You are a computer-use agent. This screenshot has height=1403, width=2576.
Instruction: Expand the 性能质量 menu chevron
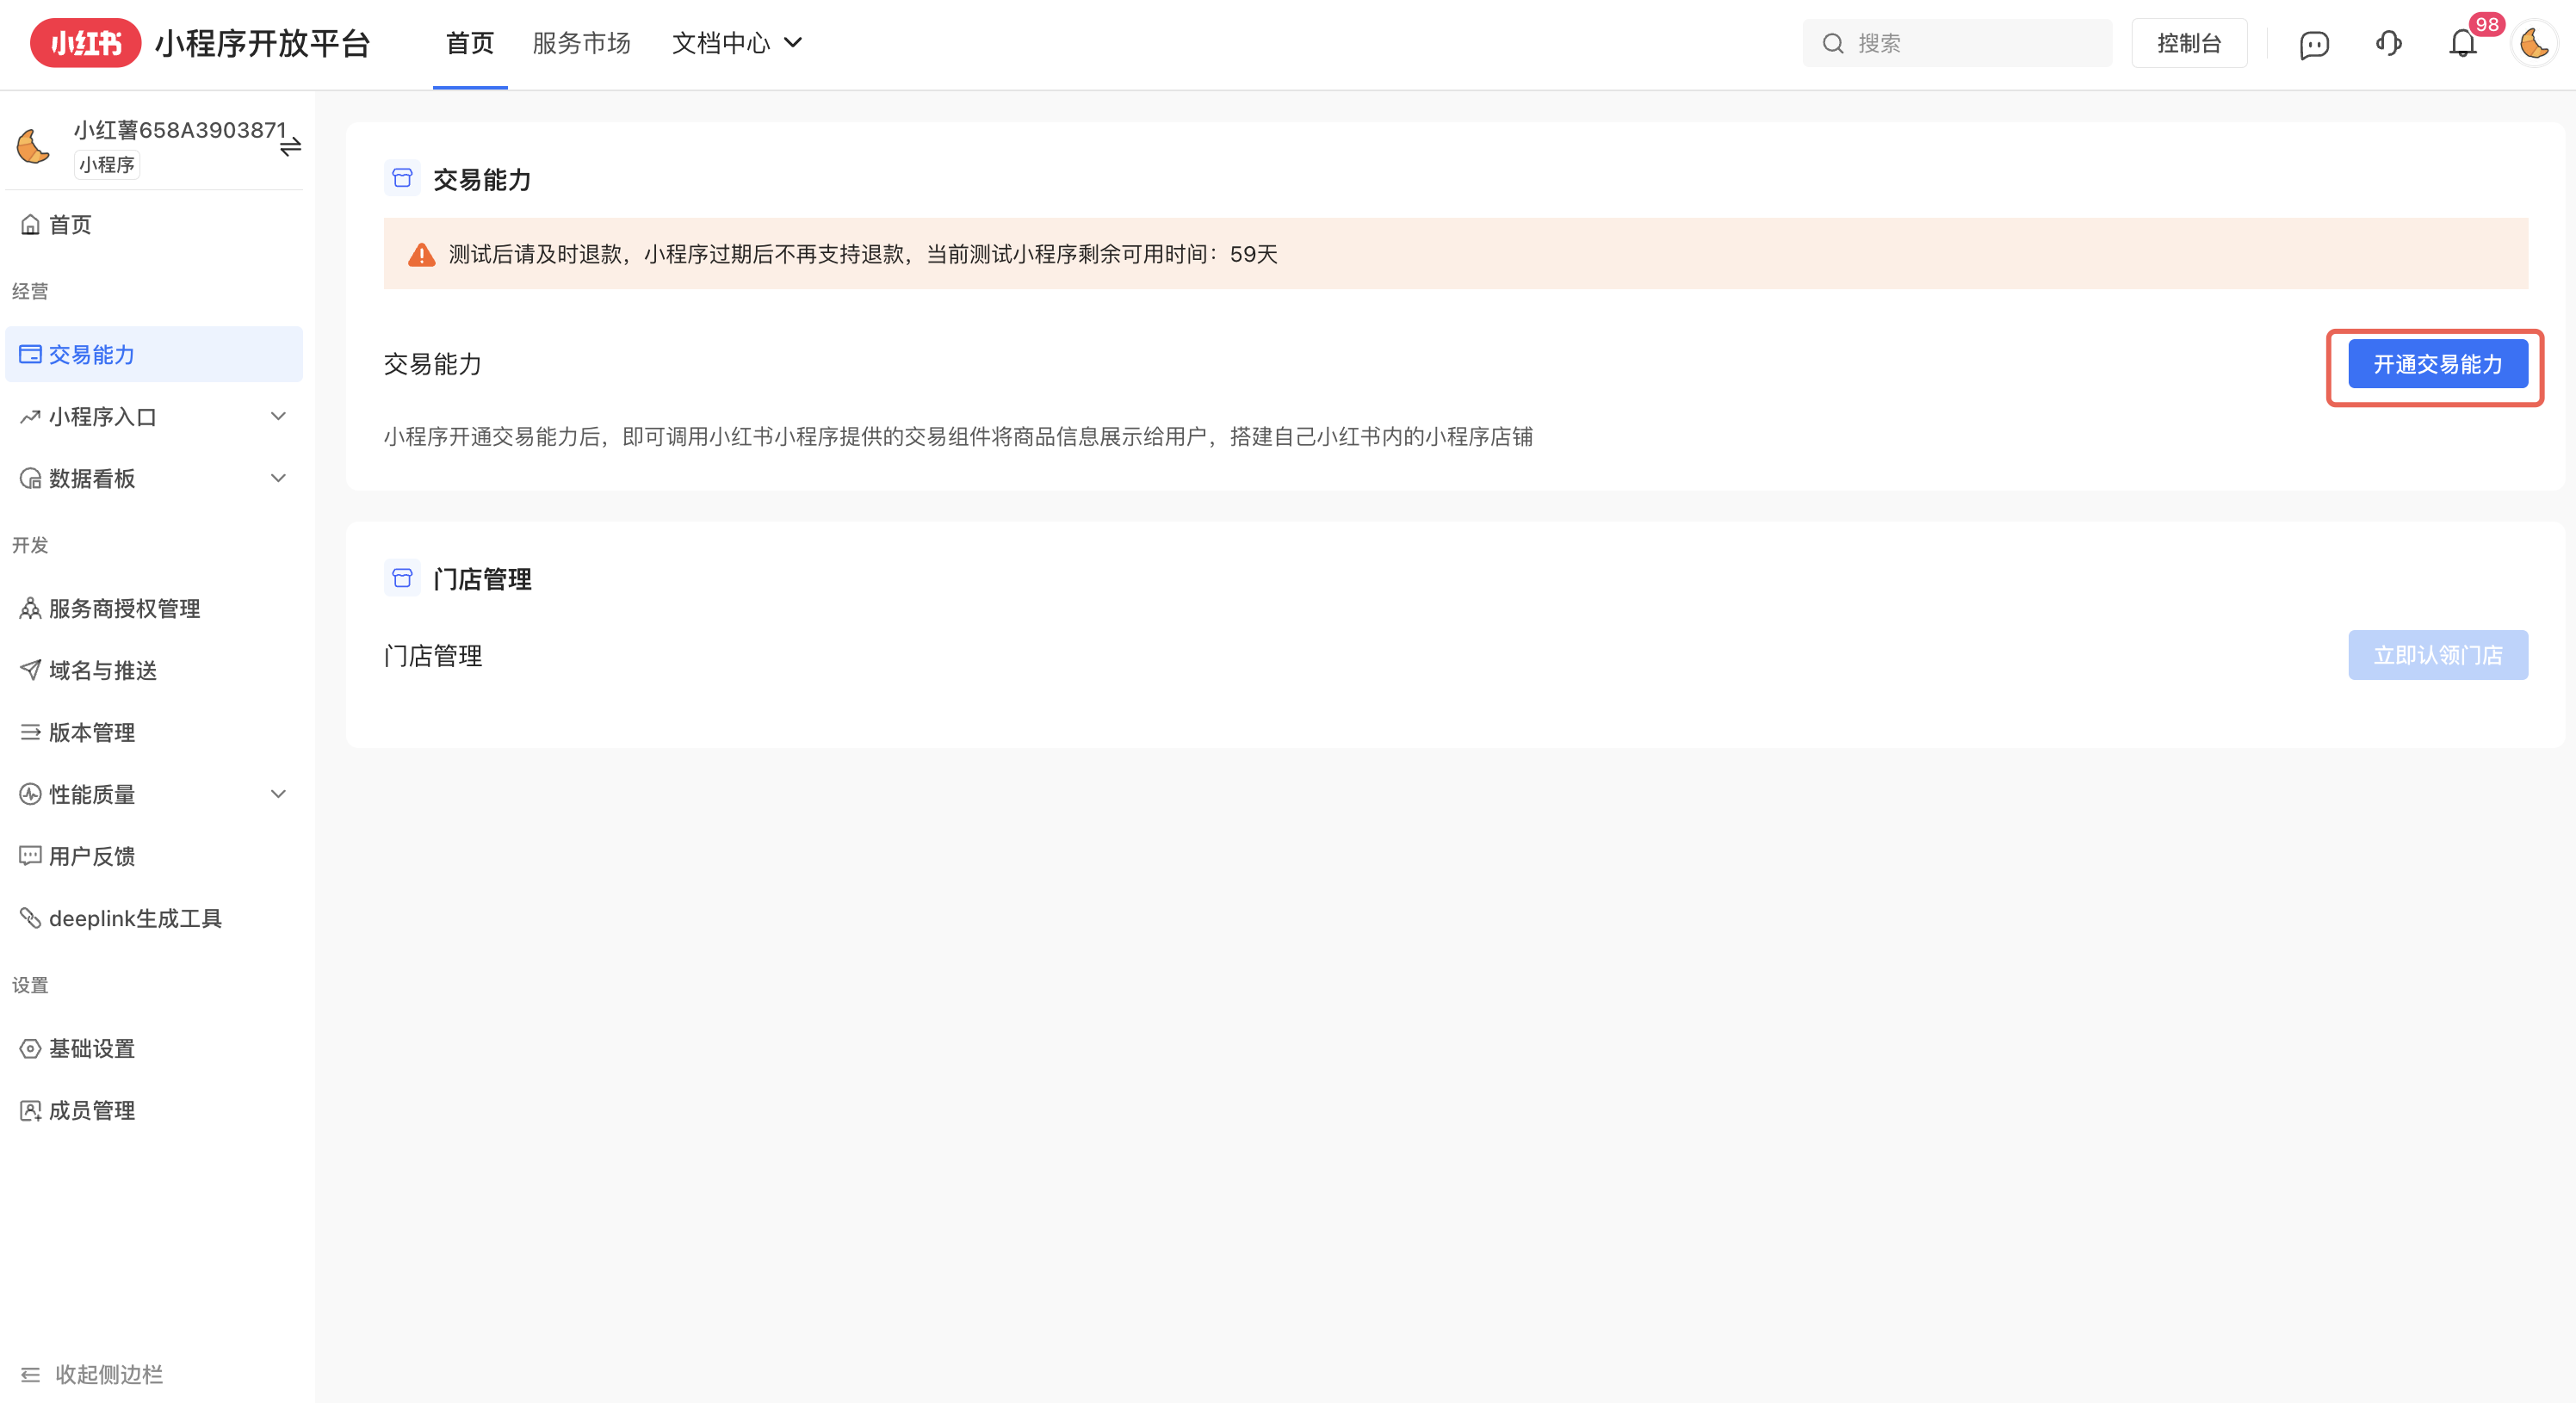pos(278,794)
